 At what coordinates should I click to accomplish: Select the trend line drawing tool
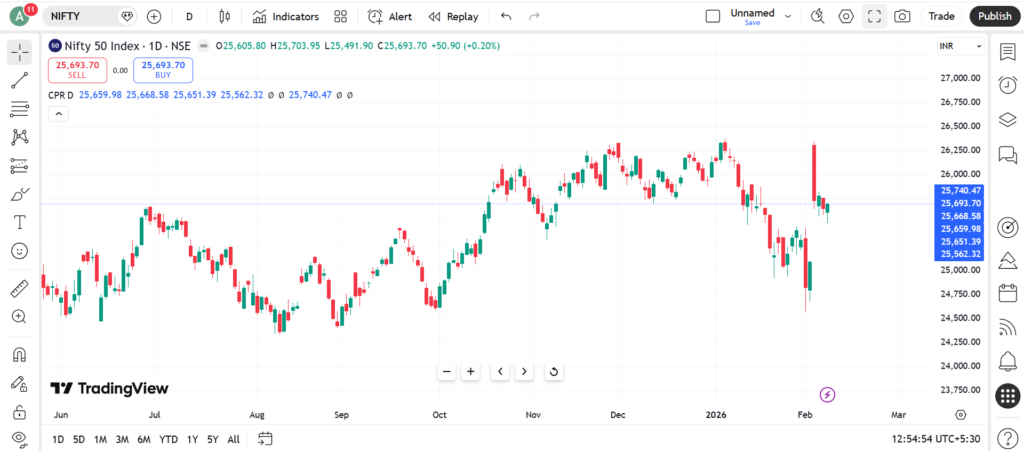click(x=19, y=81)
